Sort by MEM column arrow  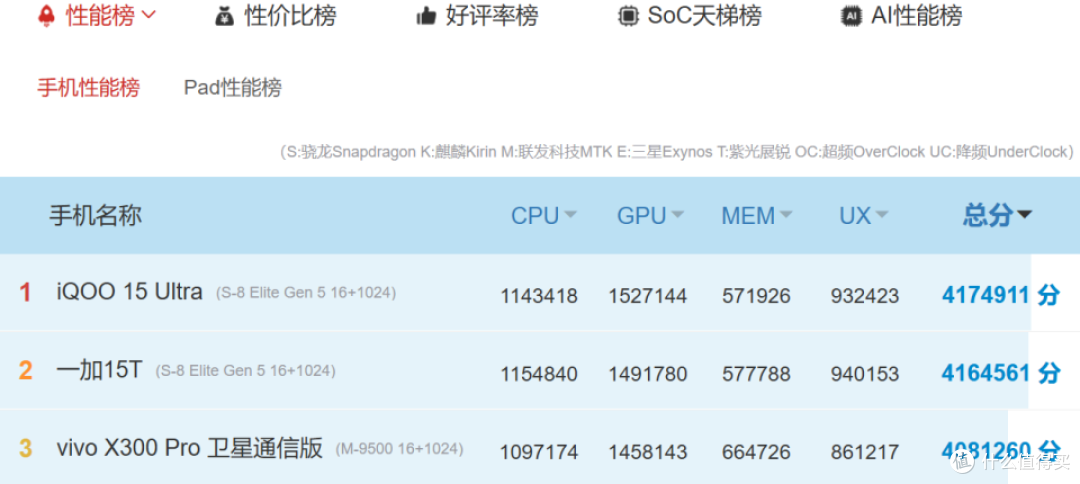pyautogui.click(x=785, y=215)
